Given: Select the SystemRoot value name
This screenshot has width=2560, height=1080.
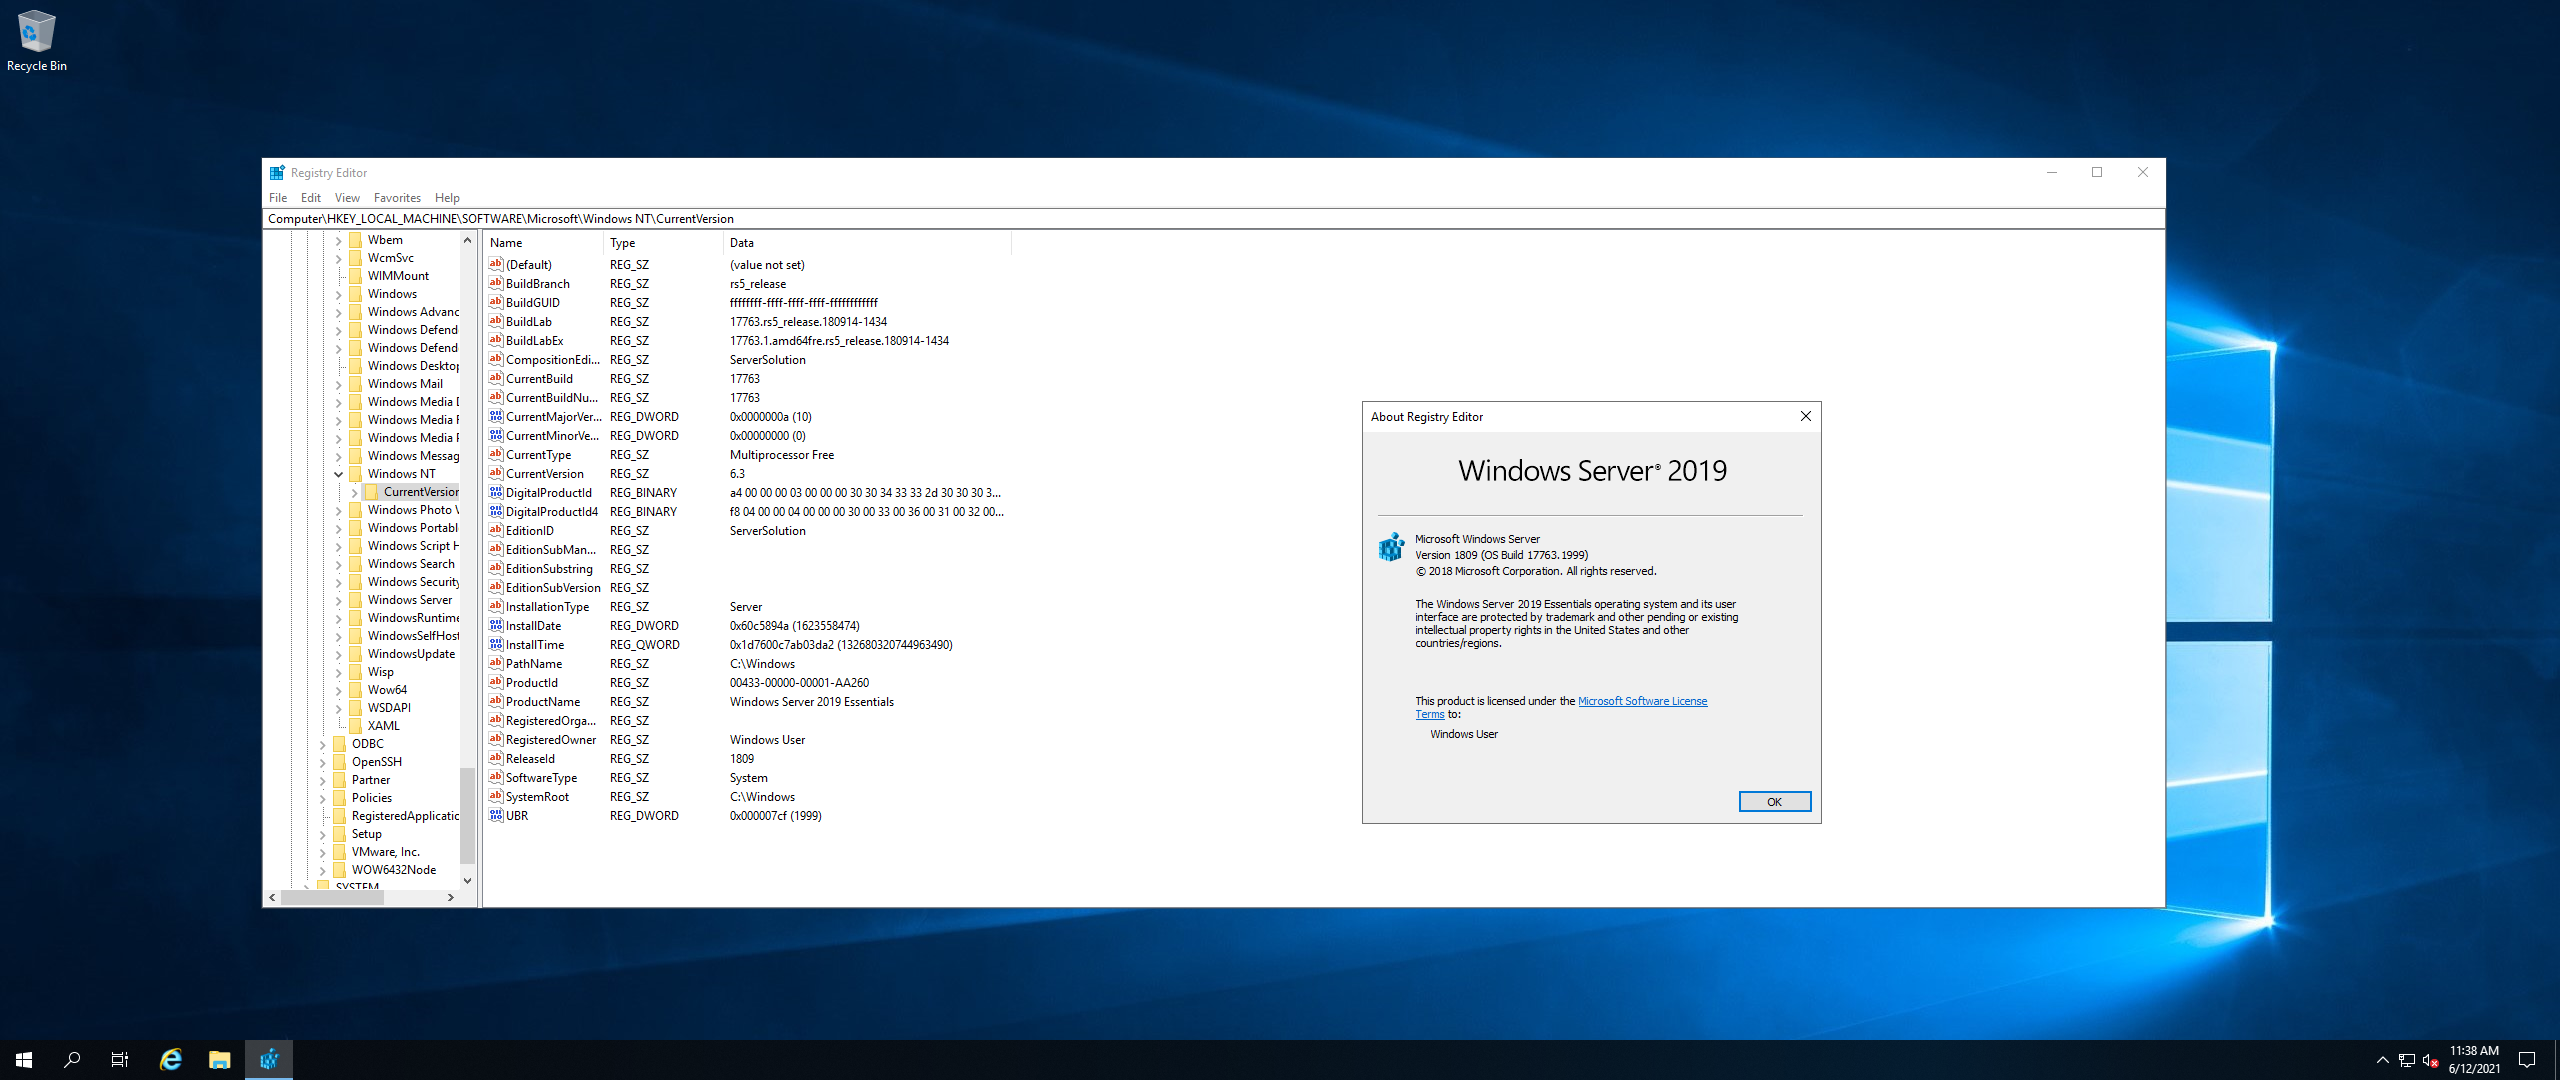Looking at the screenshot, I should pos(537,797).
